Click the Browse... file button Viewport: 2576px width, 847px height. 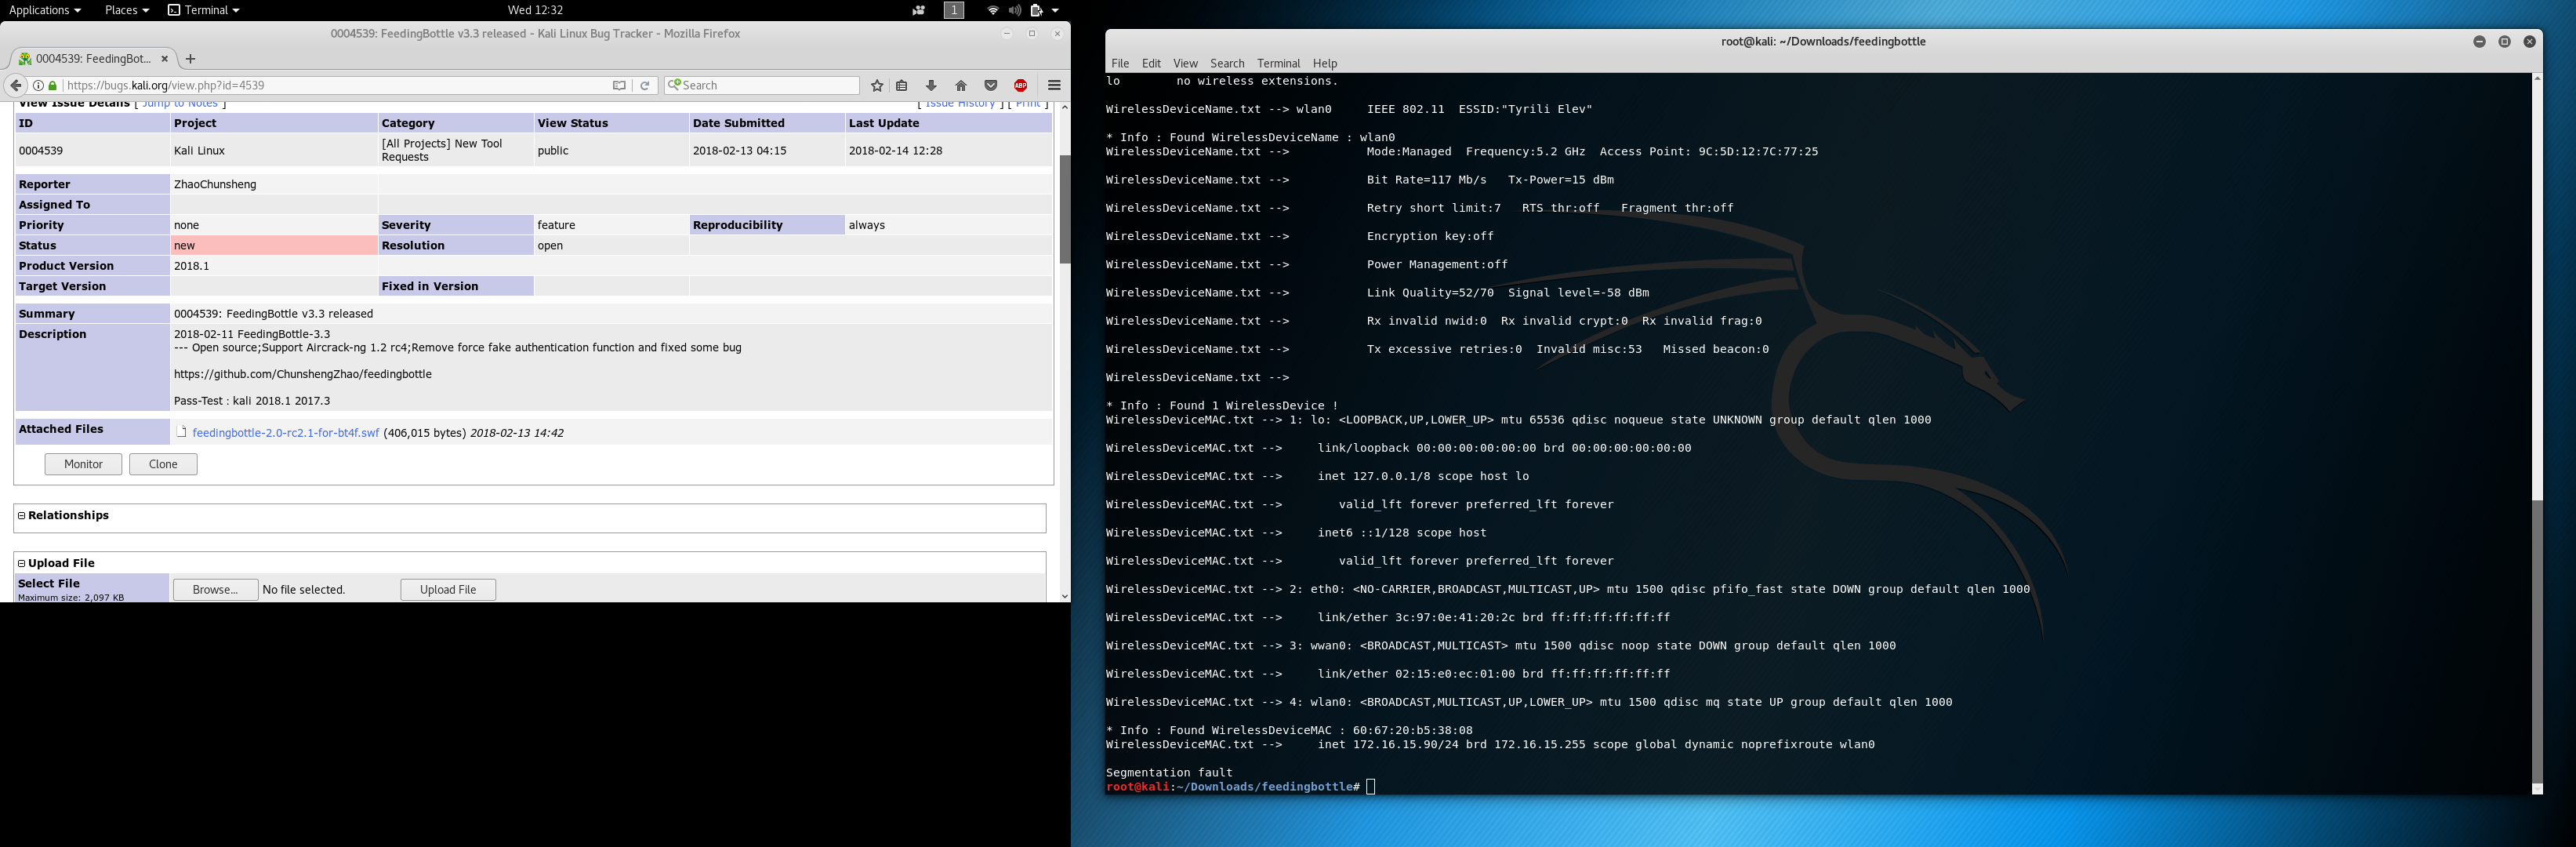(215, 590)
